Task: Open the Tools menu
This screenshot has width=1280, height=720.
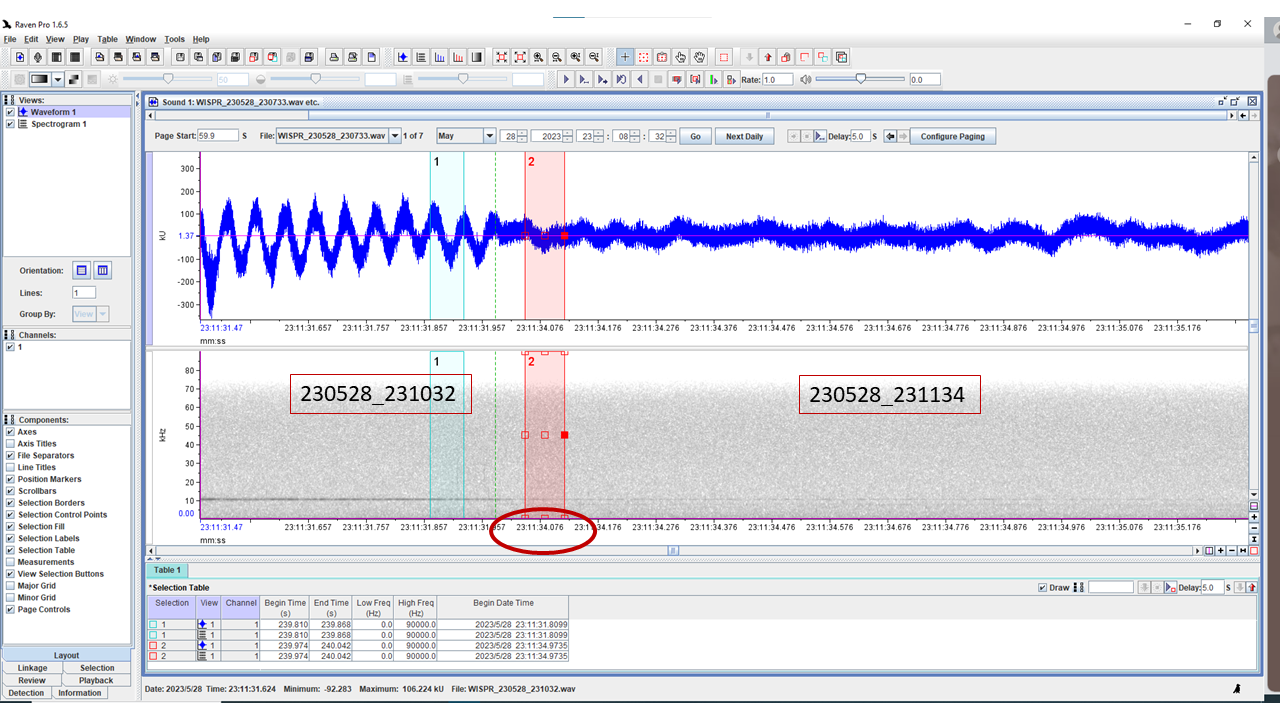Action: coord(174,39)
